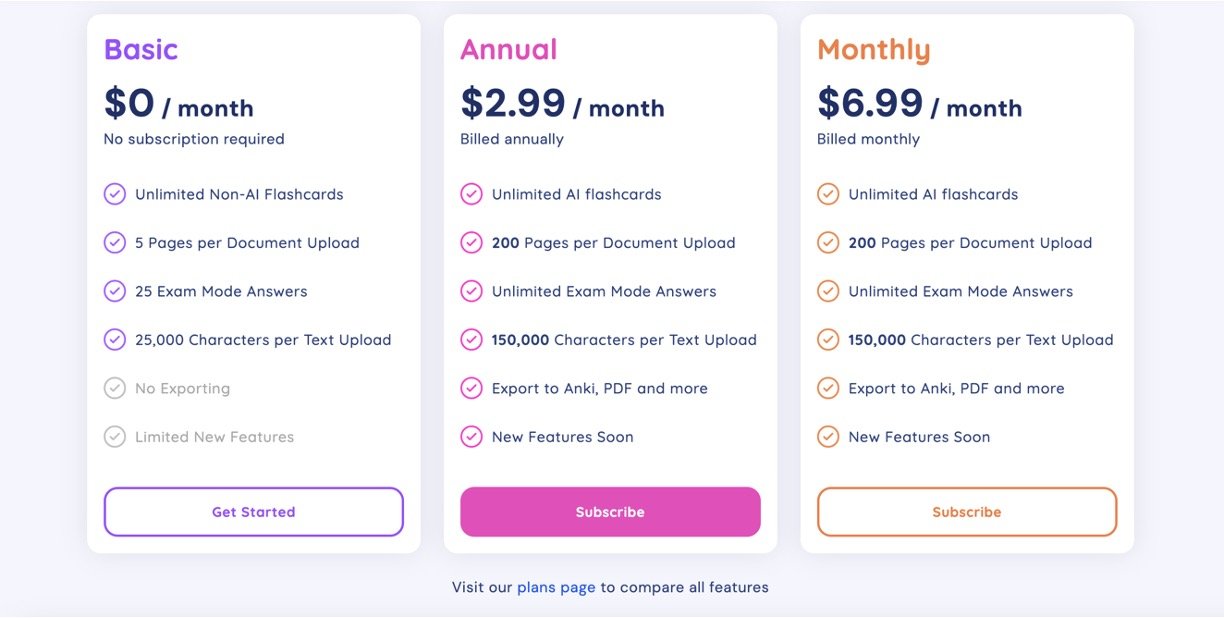The width and height of the screenshot is (1224, 618).
Task: Click checkmark beside 25,000 Characters per Text Upload
Action: click(115, 340)
